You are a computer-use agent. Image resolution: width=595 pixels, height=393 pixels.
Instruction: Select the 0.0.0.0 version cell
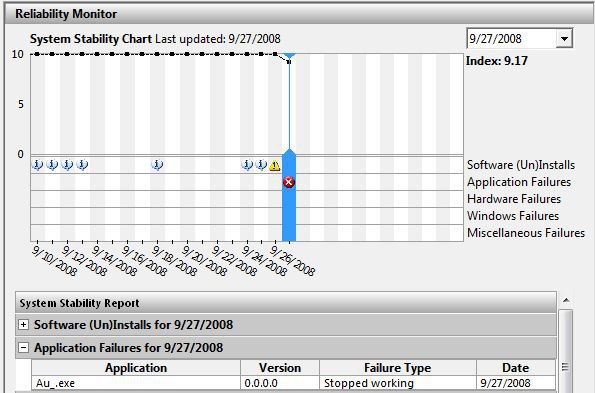280,383
